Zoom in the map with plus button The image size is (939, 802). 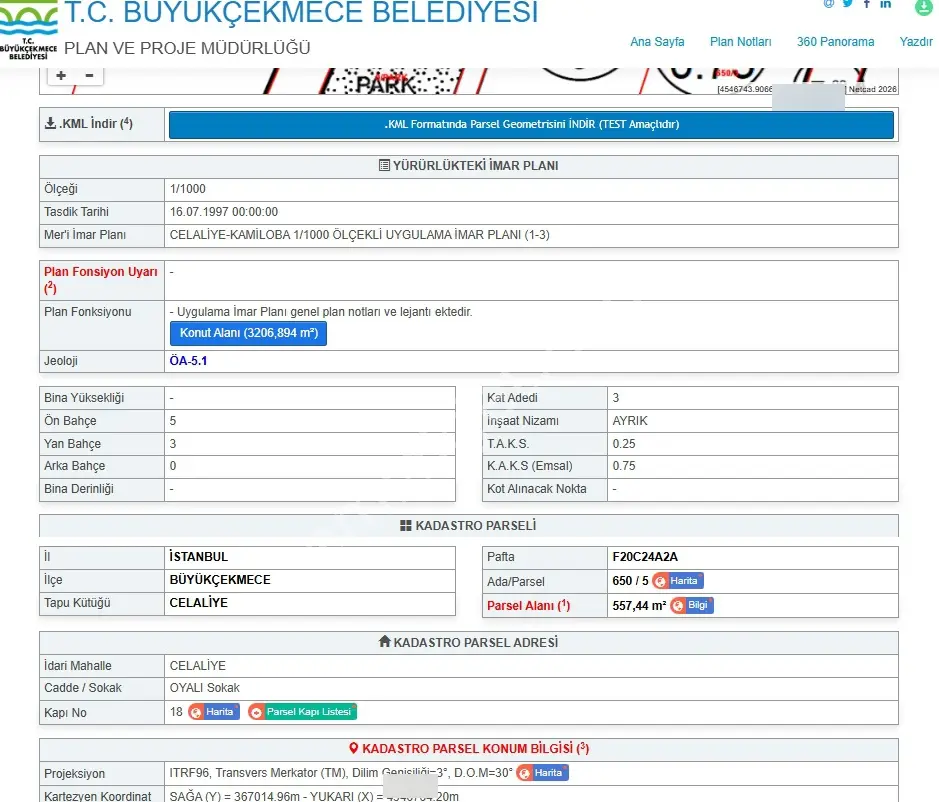coord(60,75)
